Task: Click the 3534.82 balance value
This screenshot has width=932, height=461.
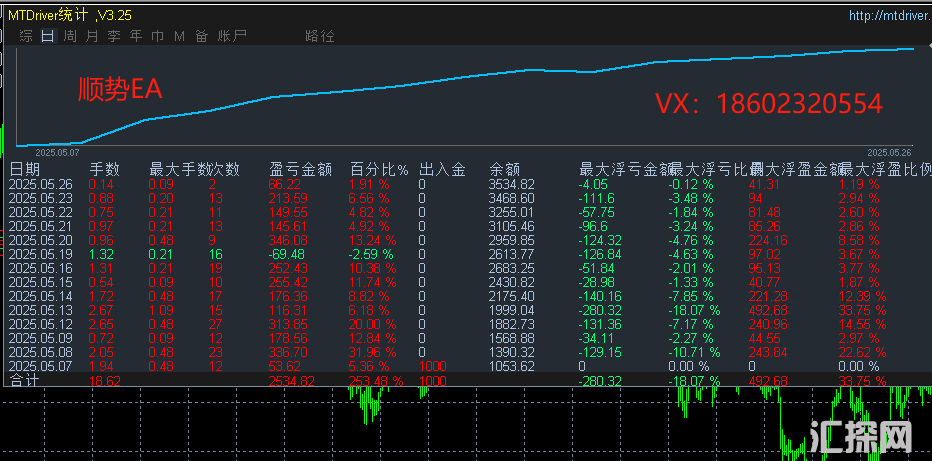Action: [x=511, y=184]
